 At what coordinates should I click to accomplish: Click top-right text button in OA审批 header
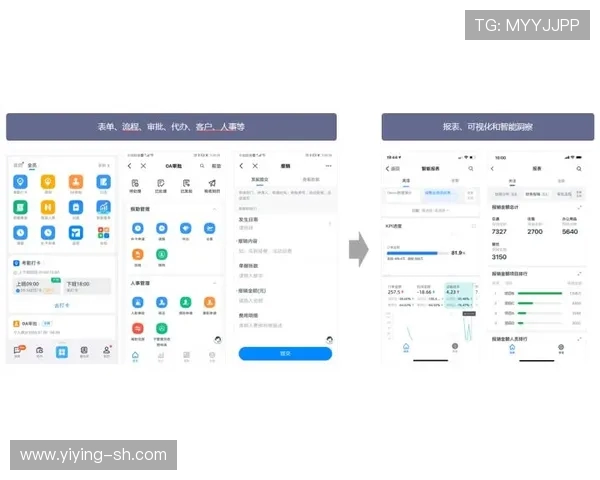216,166
